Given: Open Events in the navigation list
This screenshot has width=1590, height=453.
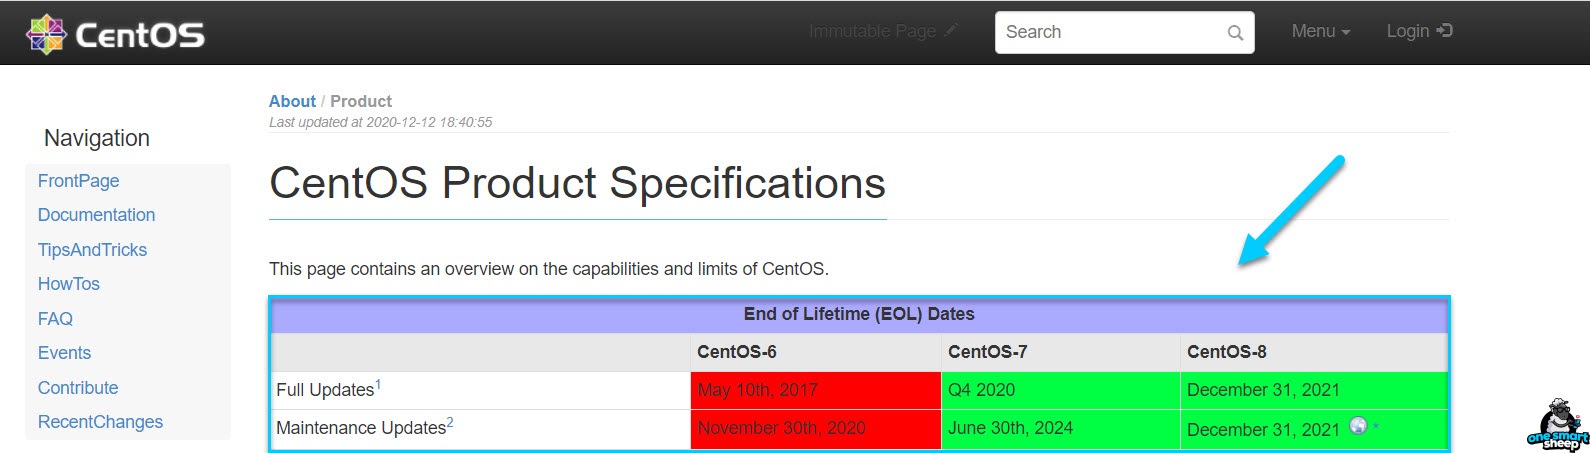Looking at the screenshot, I should (65, 353).
